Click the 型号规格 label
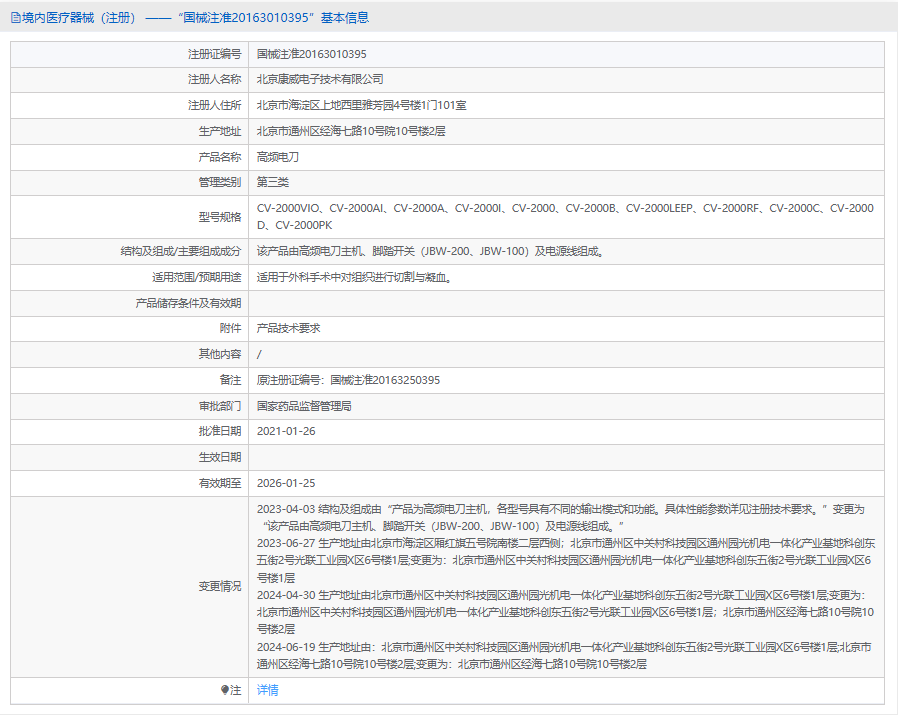Viewport: 898px width, 715px height. 220,217
